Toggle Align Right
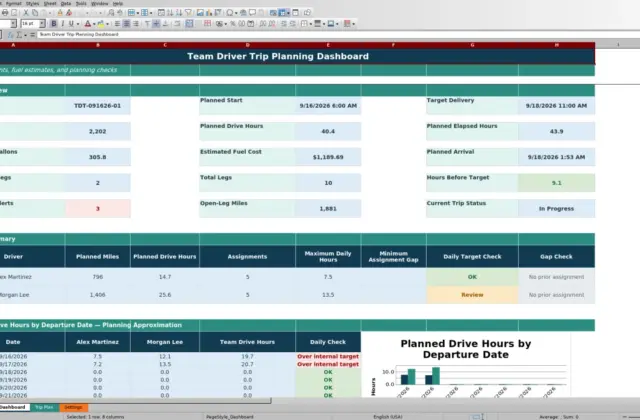640x420 pixels. coord(136,24)
